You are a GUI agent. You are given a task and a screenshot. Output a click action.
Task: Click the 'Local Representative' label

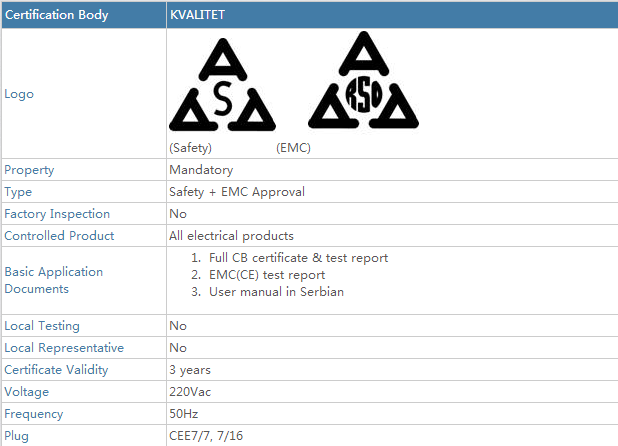[64, 348]
